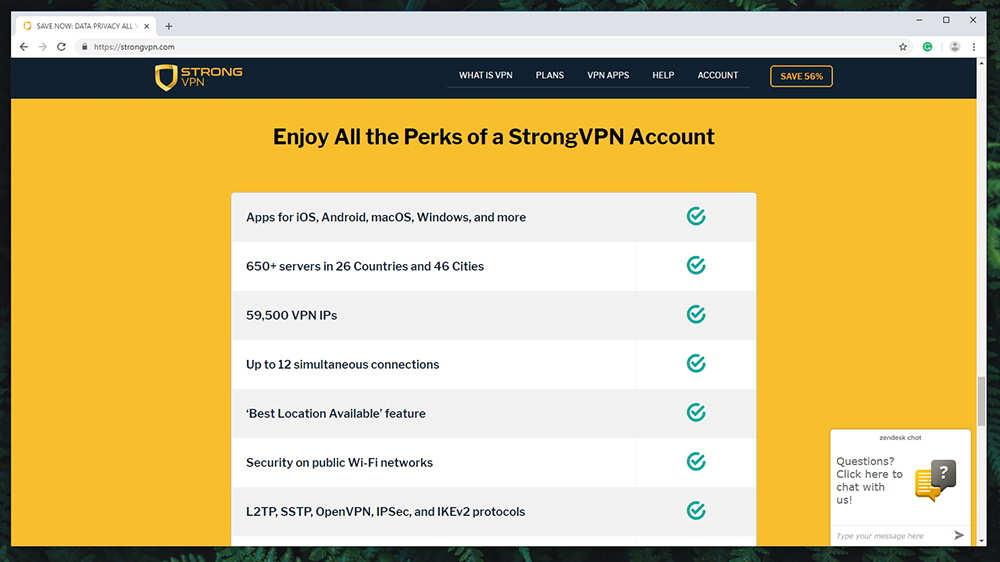Click 59,500 VPN IPs text
This screenshot has height=562, width=1000.
[x=291, y=315]
